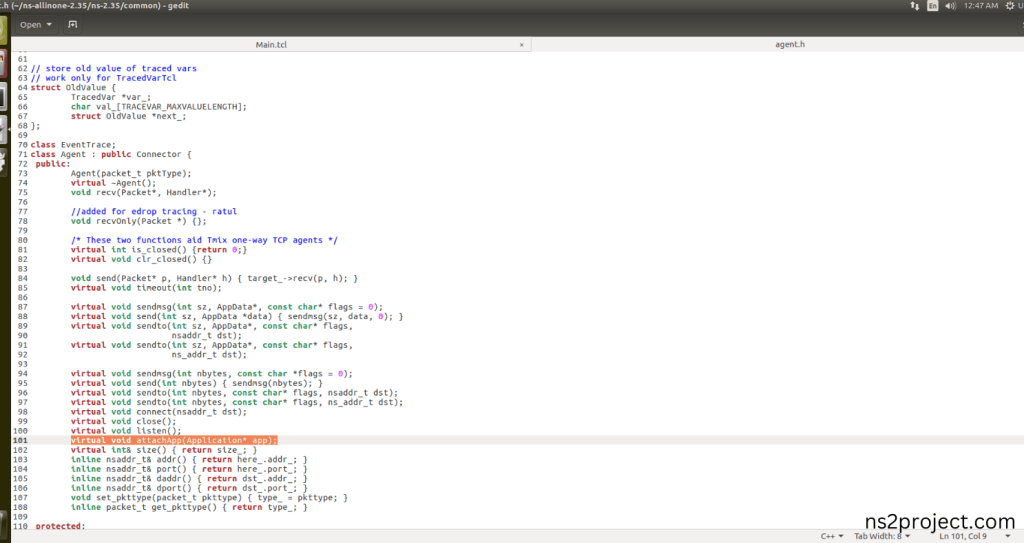This screenshot has width=1024, height=543.
Task: Place cursor in highlighted attachApp line 101
Action: 174,440
